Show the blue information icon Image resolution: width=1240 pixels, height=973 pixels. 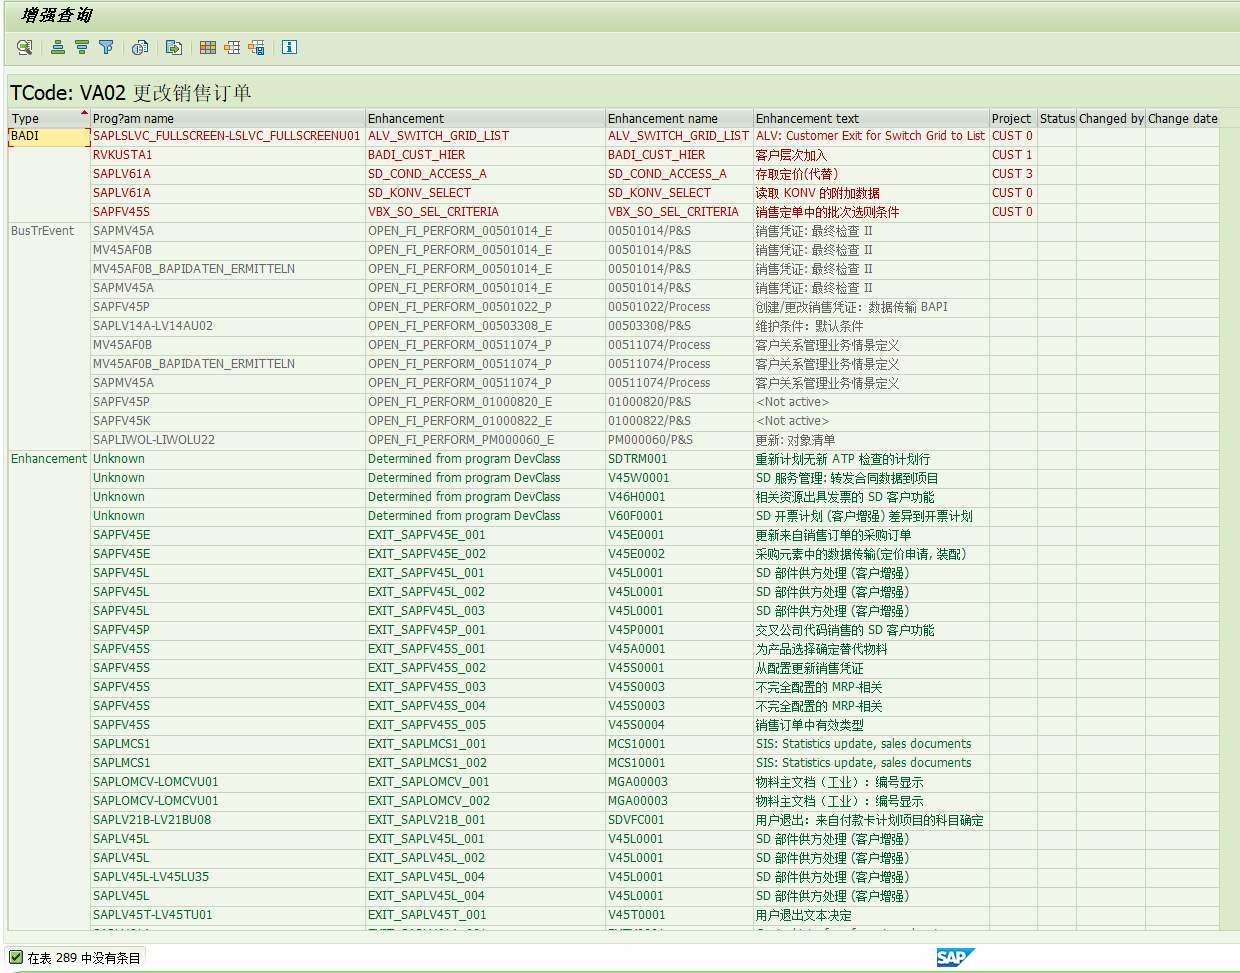[290, 47]
